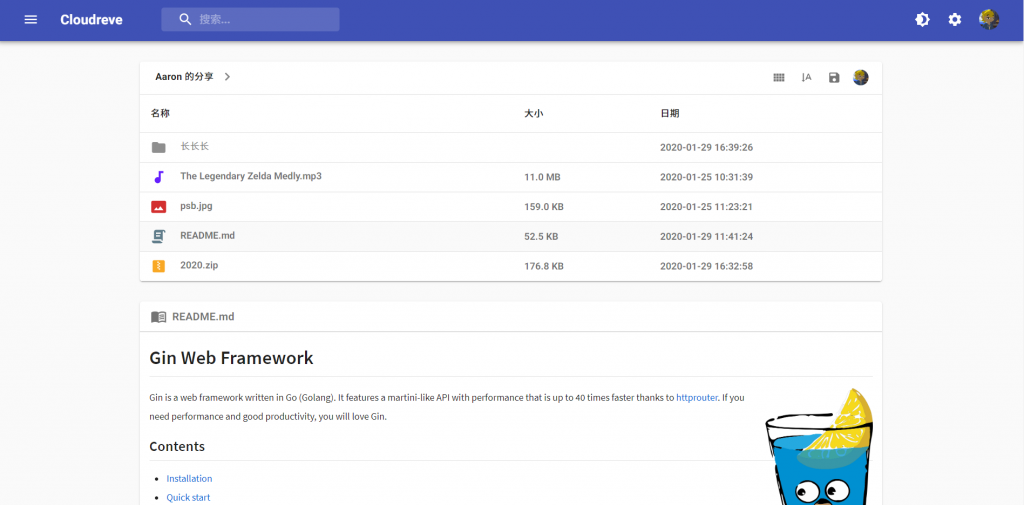Screen dimensions: 1024x505
Task: Sort by the 名称 column header
Action: (x=160, y=114)
